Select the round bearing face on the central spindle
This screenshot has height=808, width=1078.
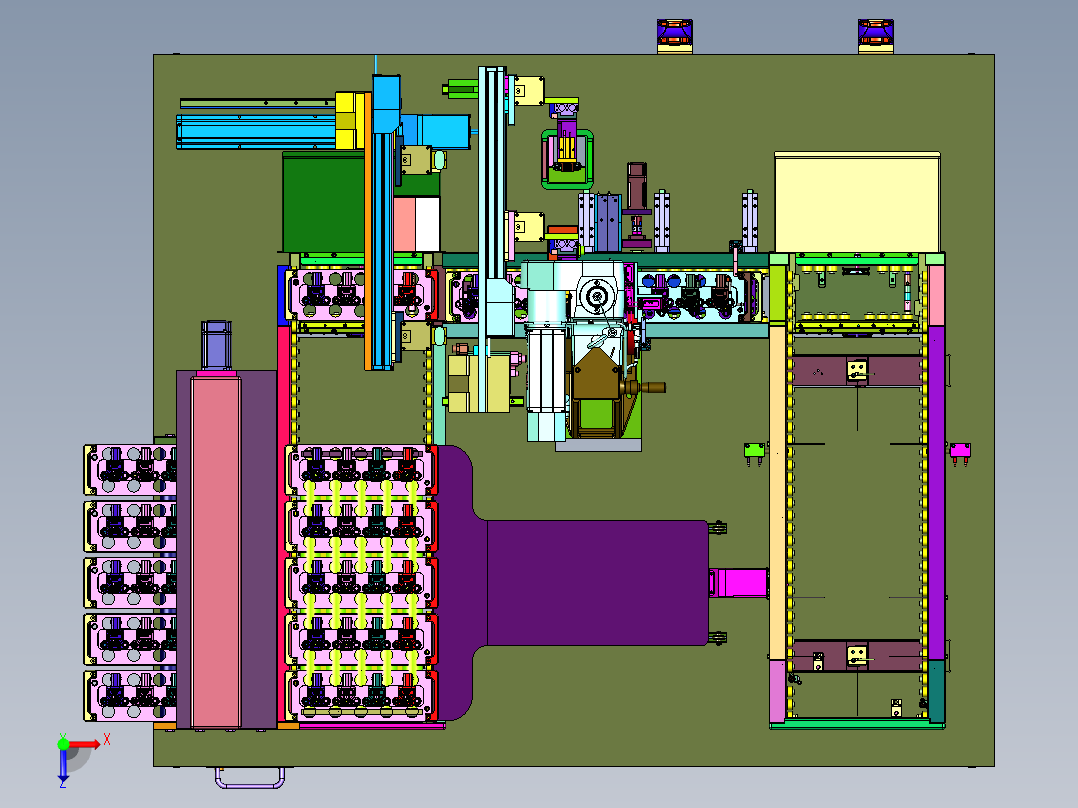point(598,295)
